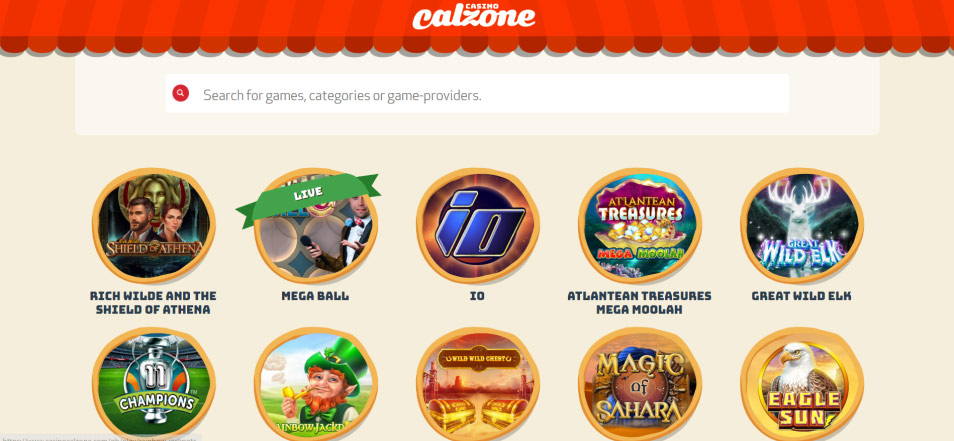Open the Rainbow Jackpots leprechaun game icon
Image resolution: width=954 pixels, height=441 pixels.
[x=315, y=384]
